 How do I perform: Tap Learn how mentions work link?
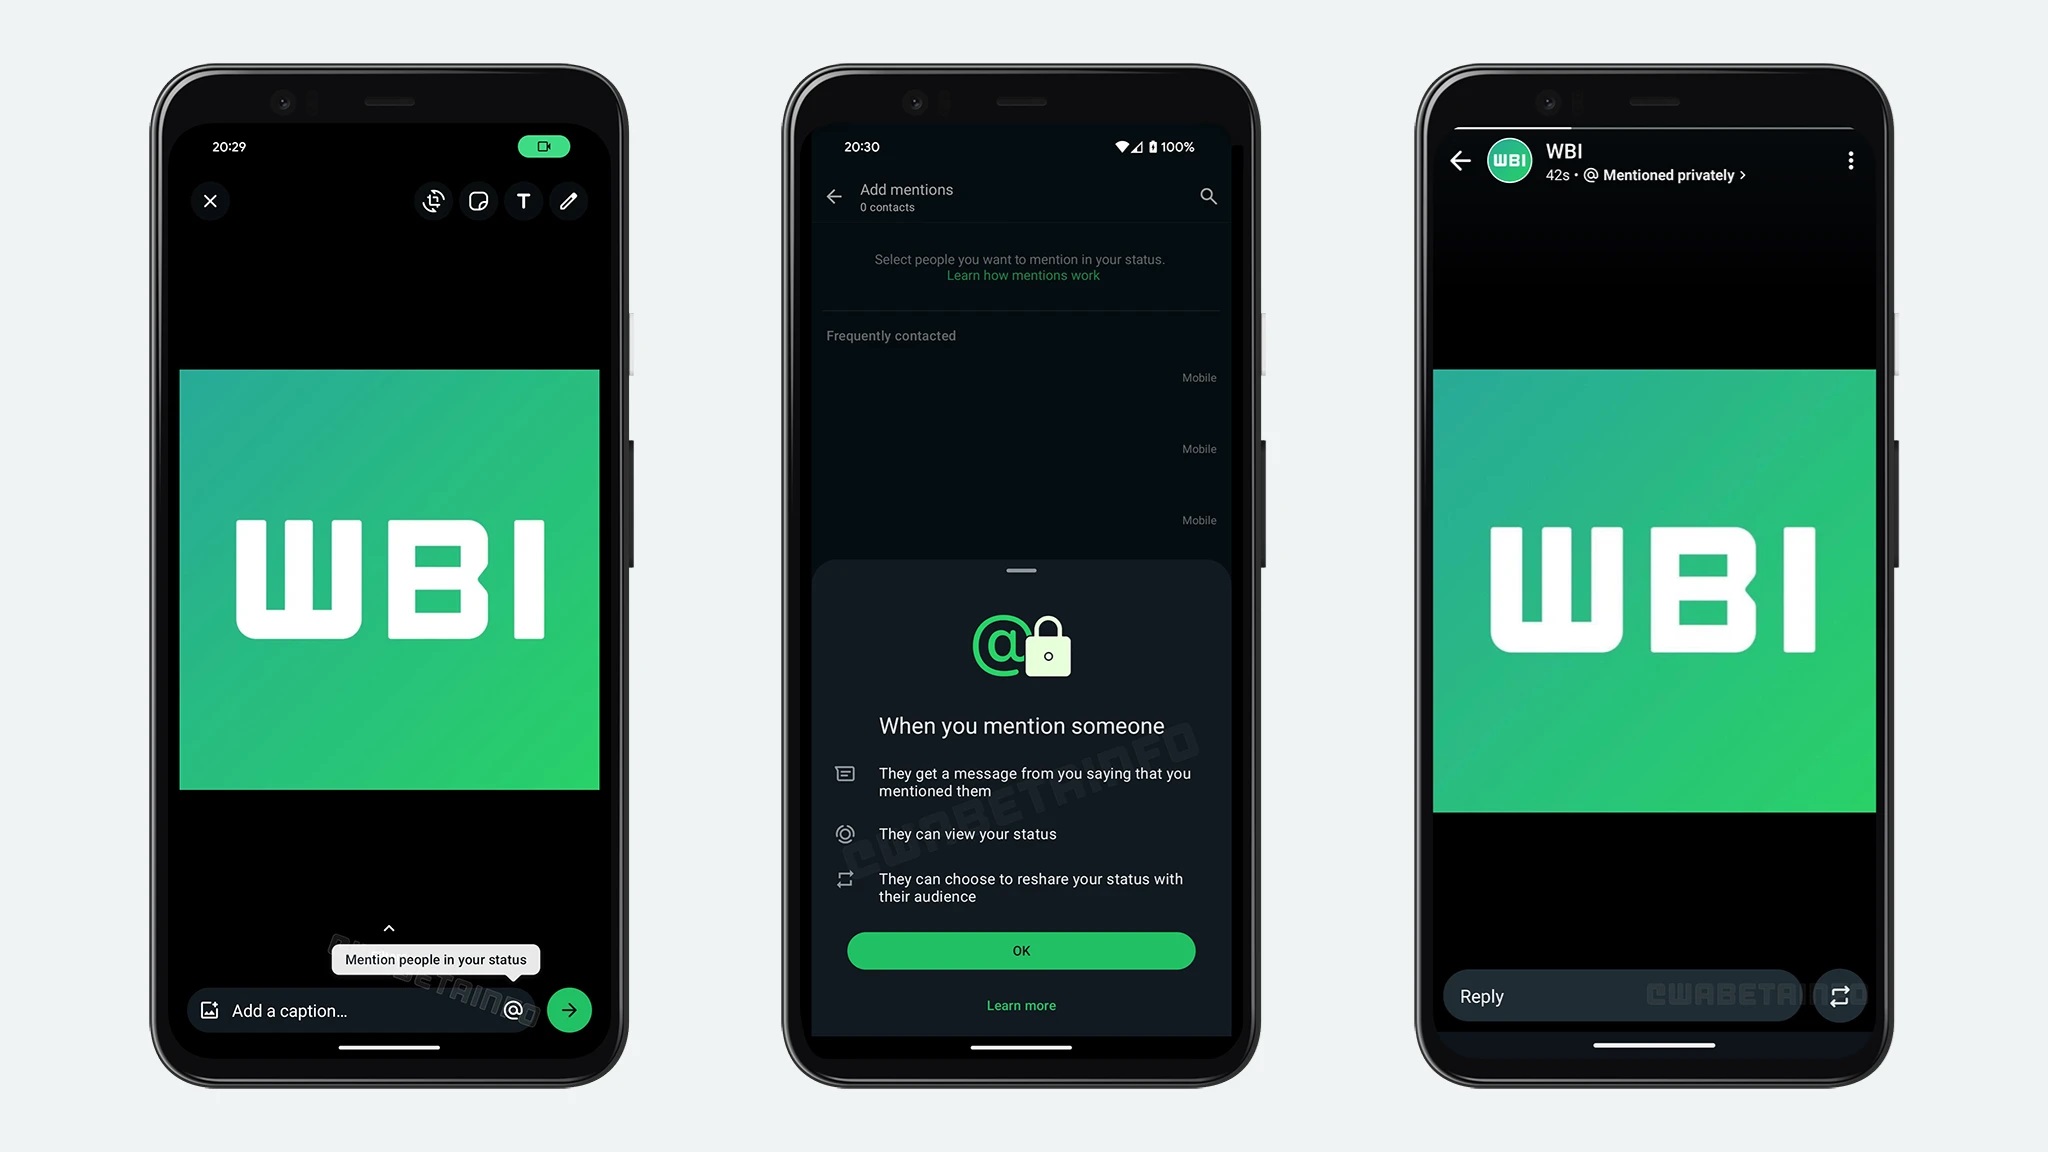(x=1023, y=274)
